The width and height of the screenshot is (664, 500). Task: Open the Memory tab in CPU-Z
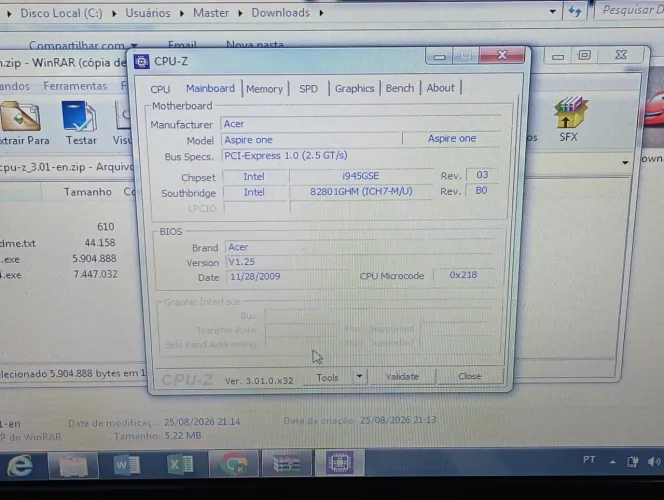(x=265, y=89)
